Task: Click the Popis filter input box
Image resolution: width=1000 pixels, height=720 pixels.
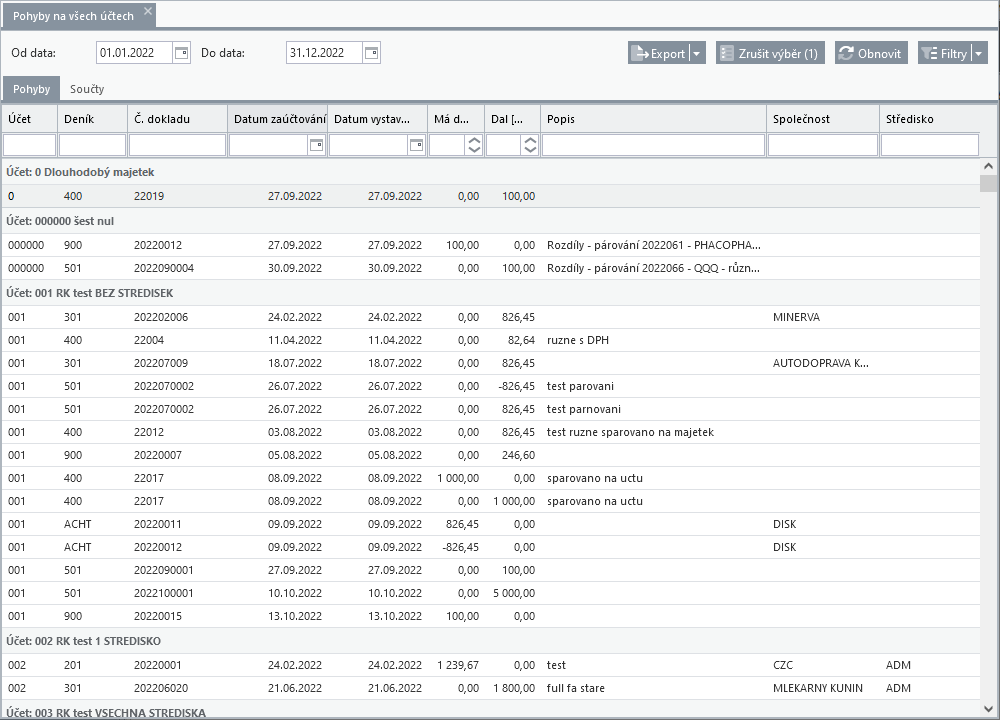Action: [x=654, y=145]
